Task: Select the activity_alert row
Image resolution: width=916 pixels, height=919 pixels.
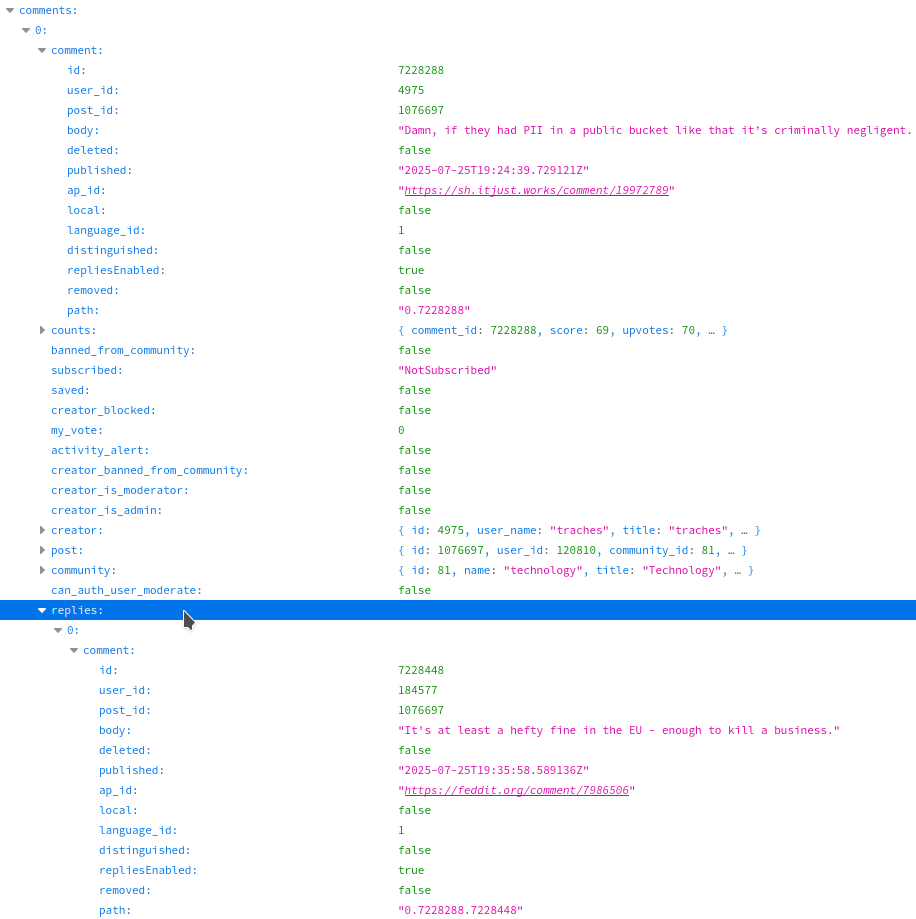Action: point(100,450)
